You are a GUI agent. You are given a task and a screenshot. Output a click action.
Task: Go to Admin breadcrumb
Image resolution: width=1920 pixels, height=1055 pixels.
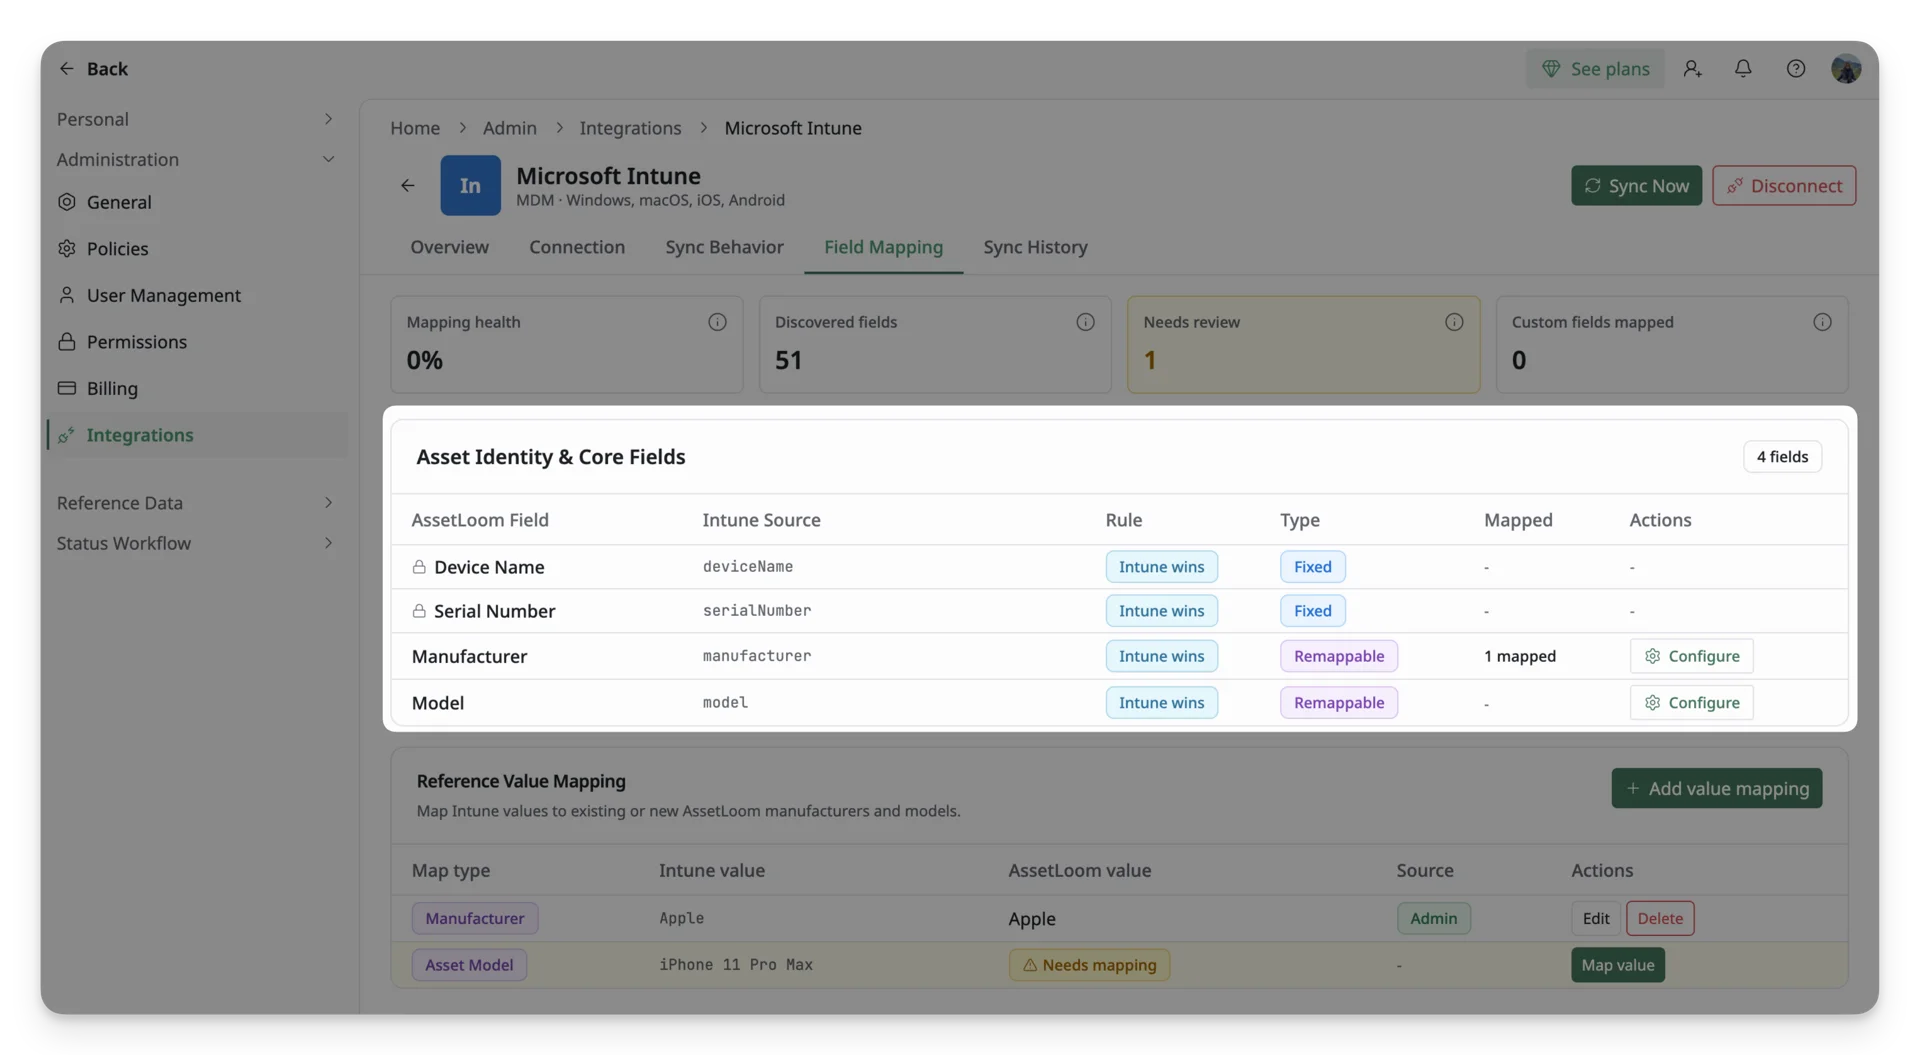(x=510, y=128)
